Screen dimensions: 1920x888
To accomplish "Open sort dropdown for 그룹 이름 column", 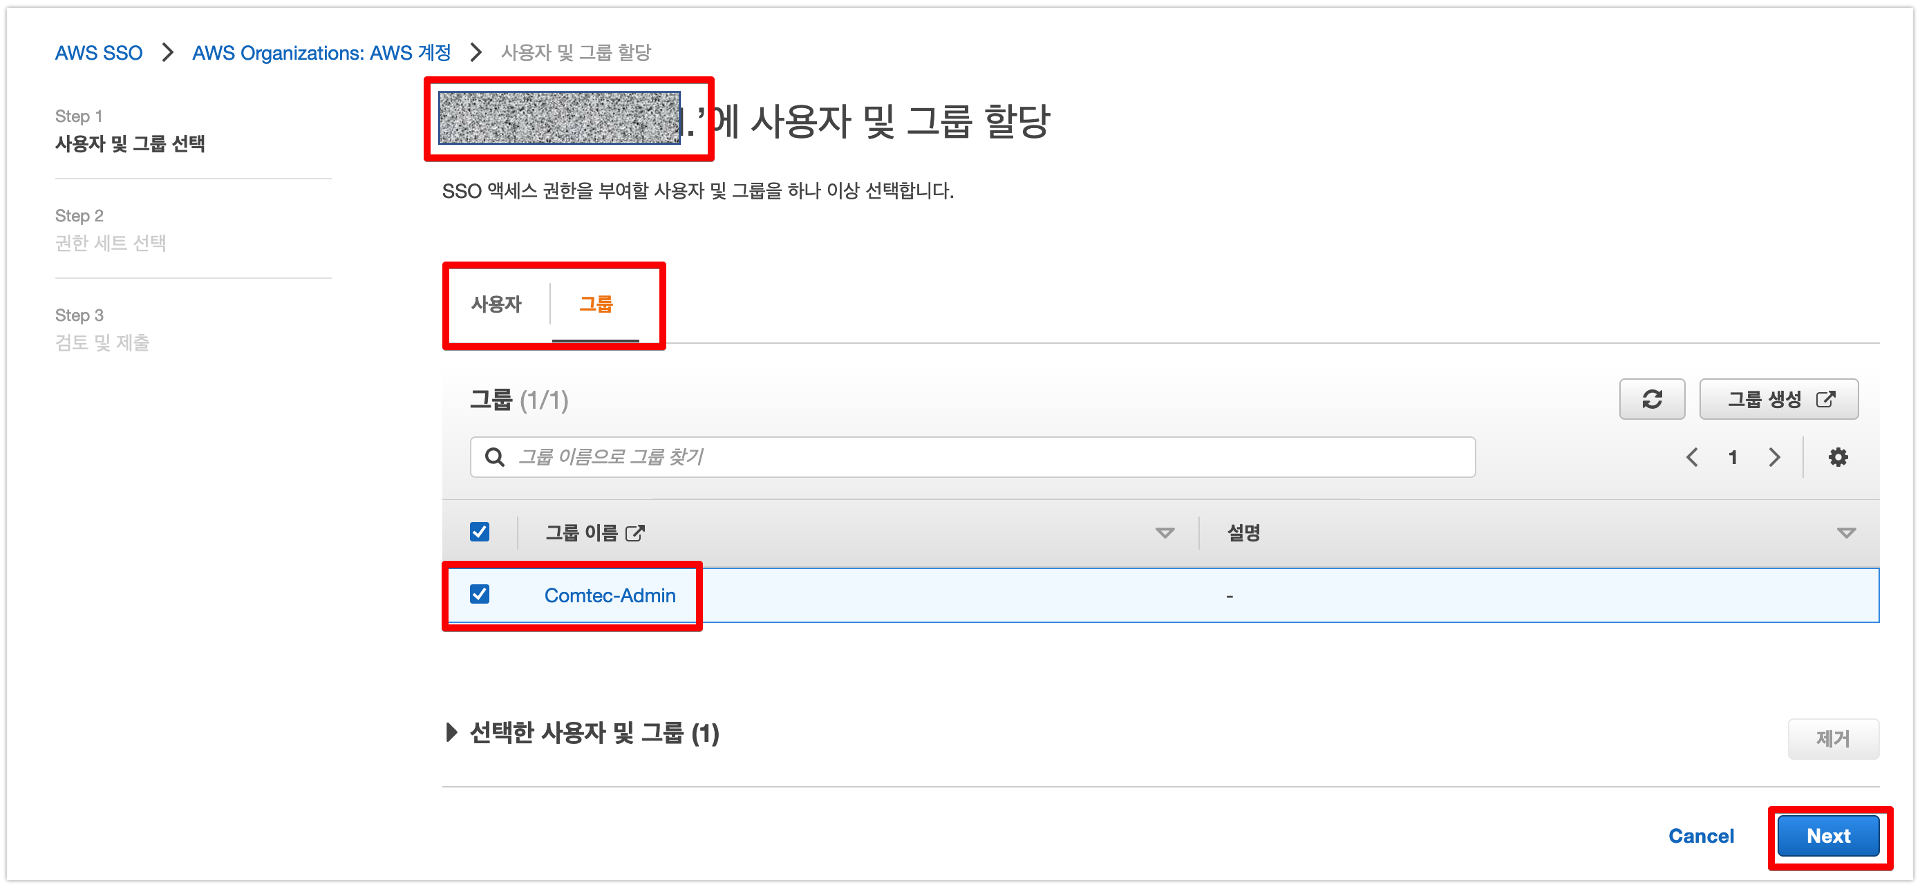I will pos(1165,533).
